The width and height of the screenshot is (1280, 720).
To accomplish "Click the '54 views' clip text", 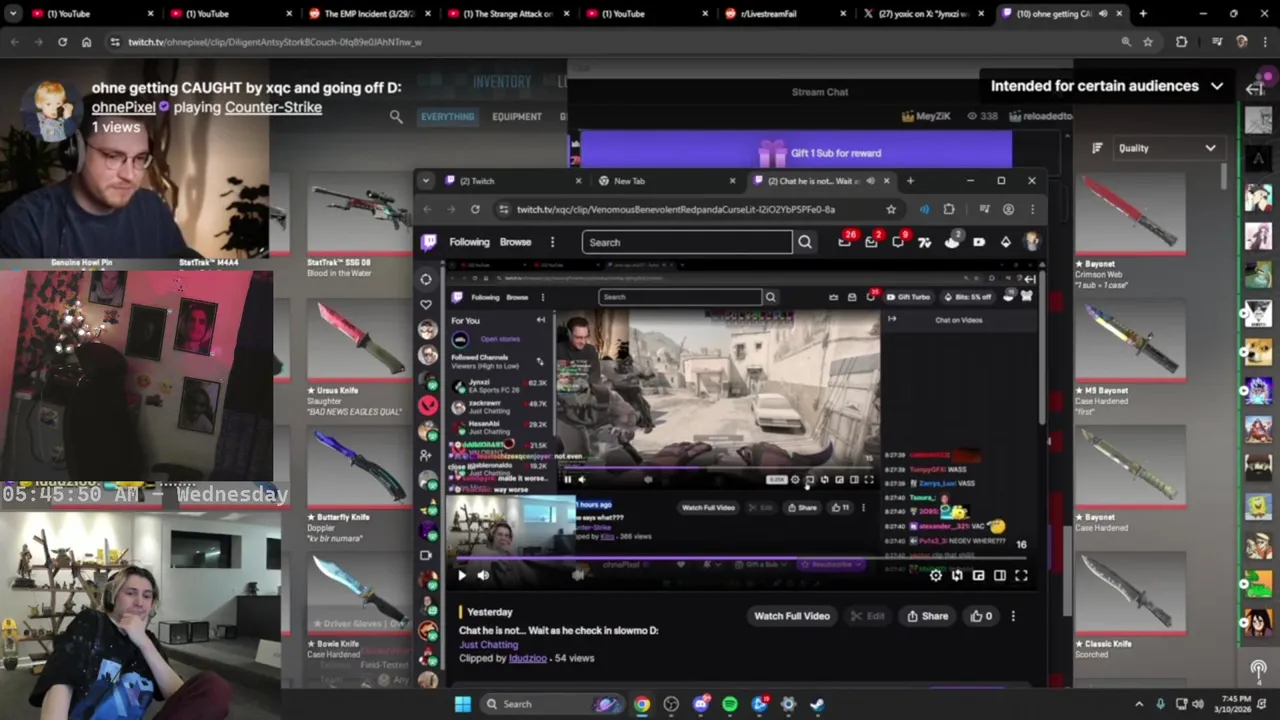I will 574,658.
